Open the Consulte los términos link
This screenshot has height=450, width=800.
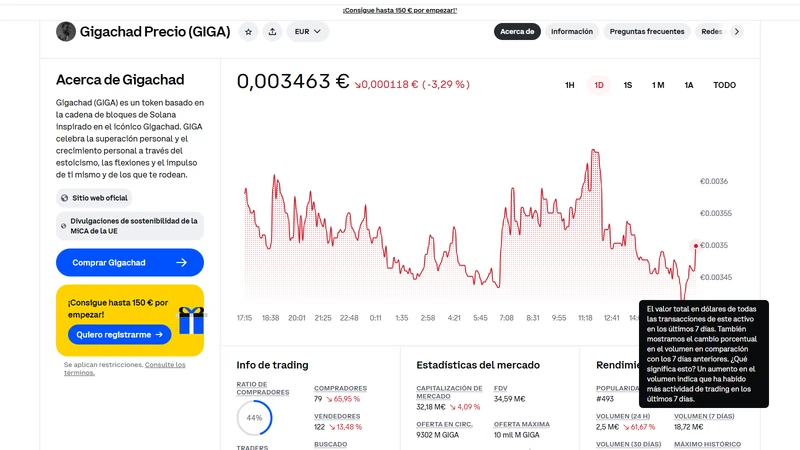124,369
